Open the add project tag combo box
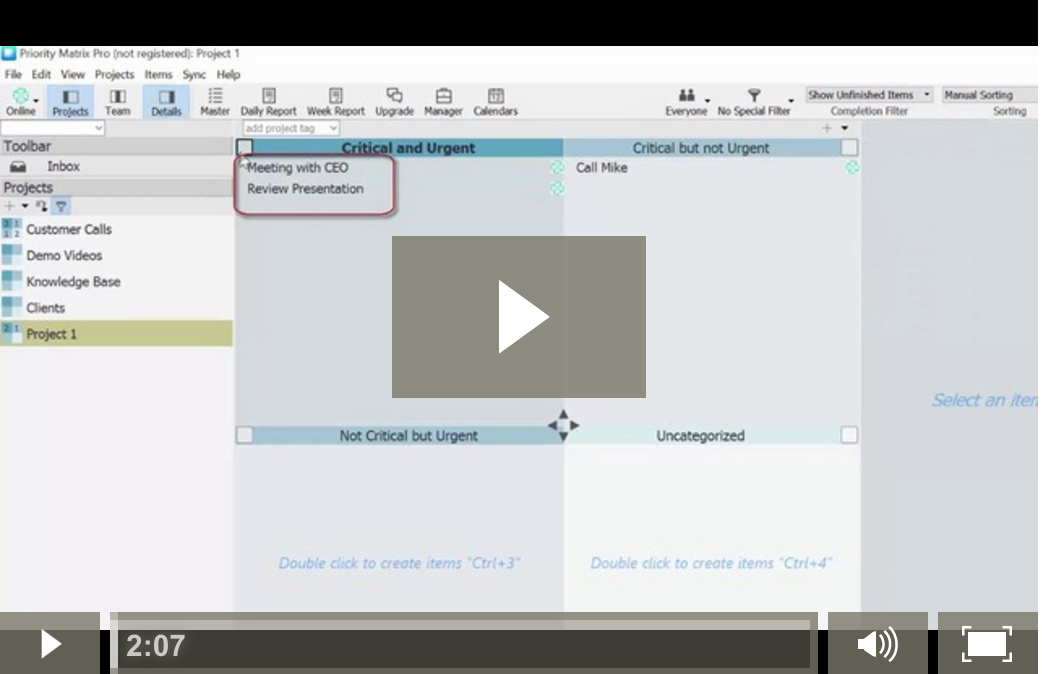The width and height of the screenshot is (1042, 674). tap(290, 128)
